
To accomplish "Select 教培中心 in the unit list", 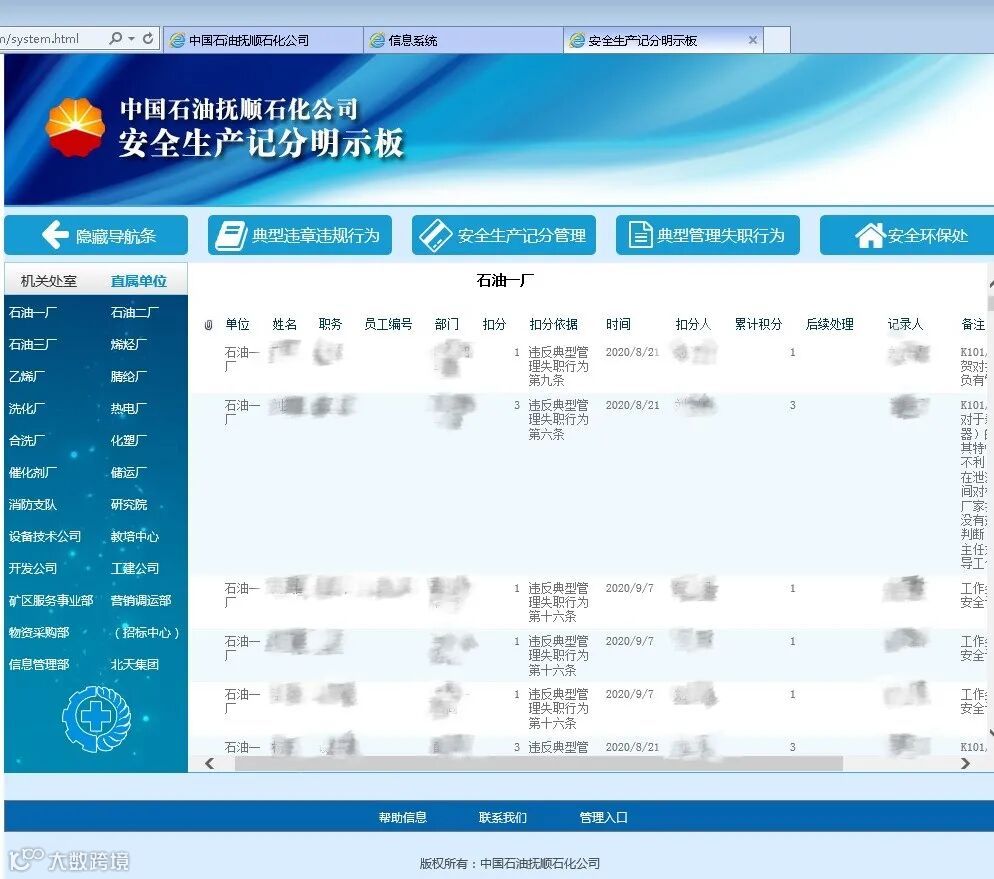I will point(134,536).
